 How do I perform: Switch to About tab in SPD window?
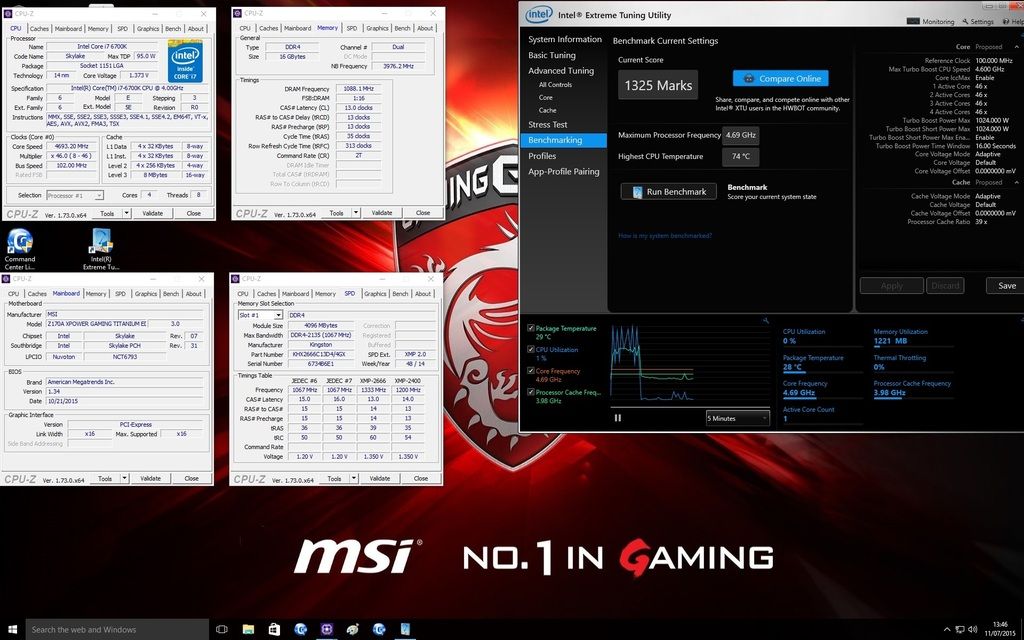pos(423,294)
